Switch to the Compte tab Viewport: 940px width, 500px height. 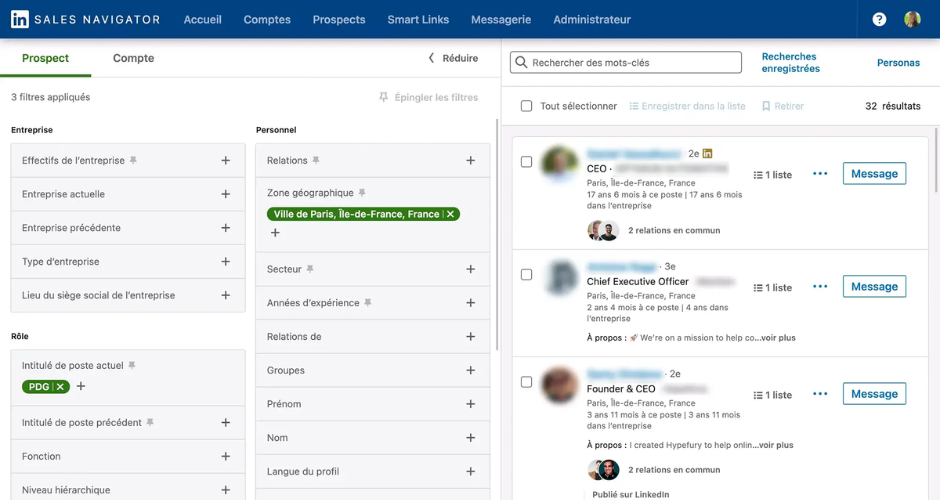click(x=133, y=58)
